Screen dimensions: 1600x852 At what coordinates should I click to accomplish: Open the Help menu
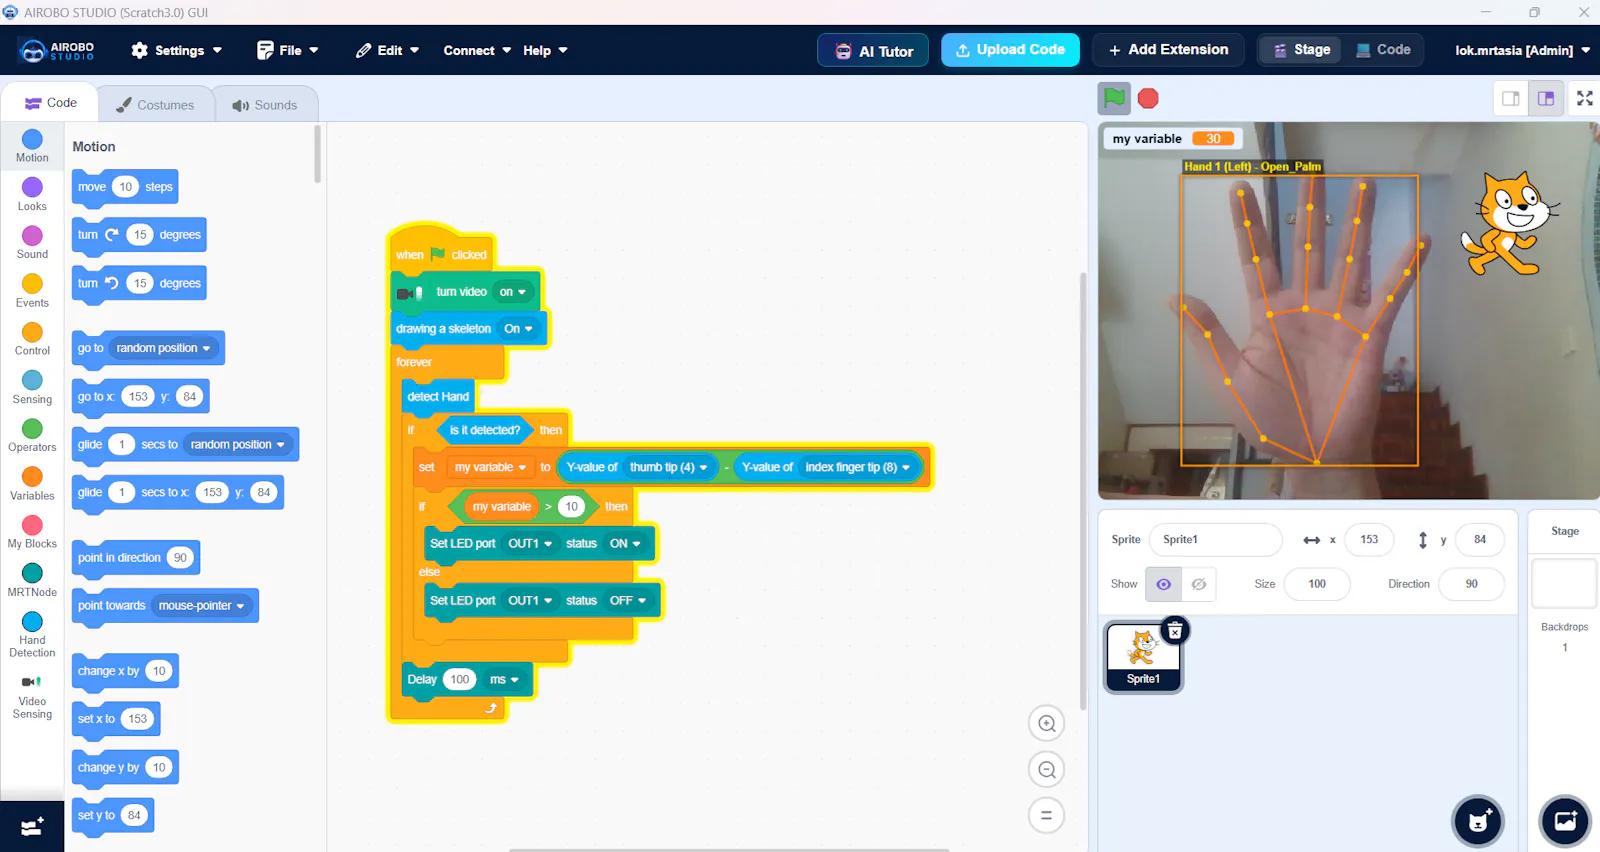pos(545,50)
